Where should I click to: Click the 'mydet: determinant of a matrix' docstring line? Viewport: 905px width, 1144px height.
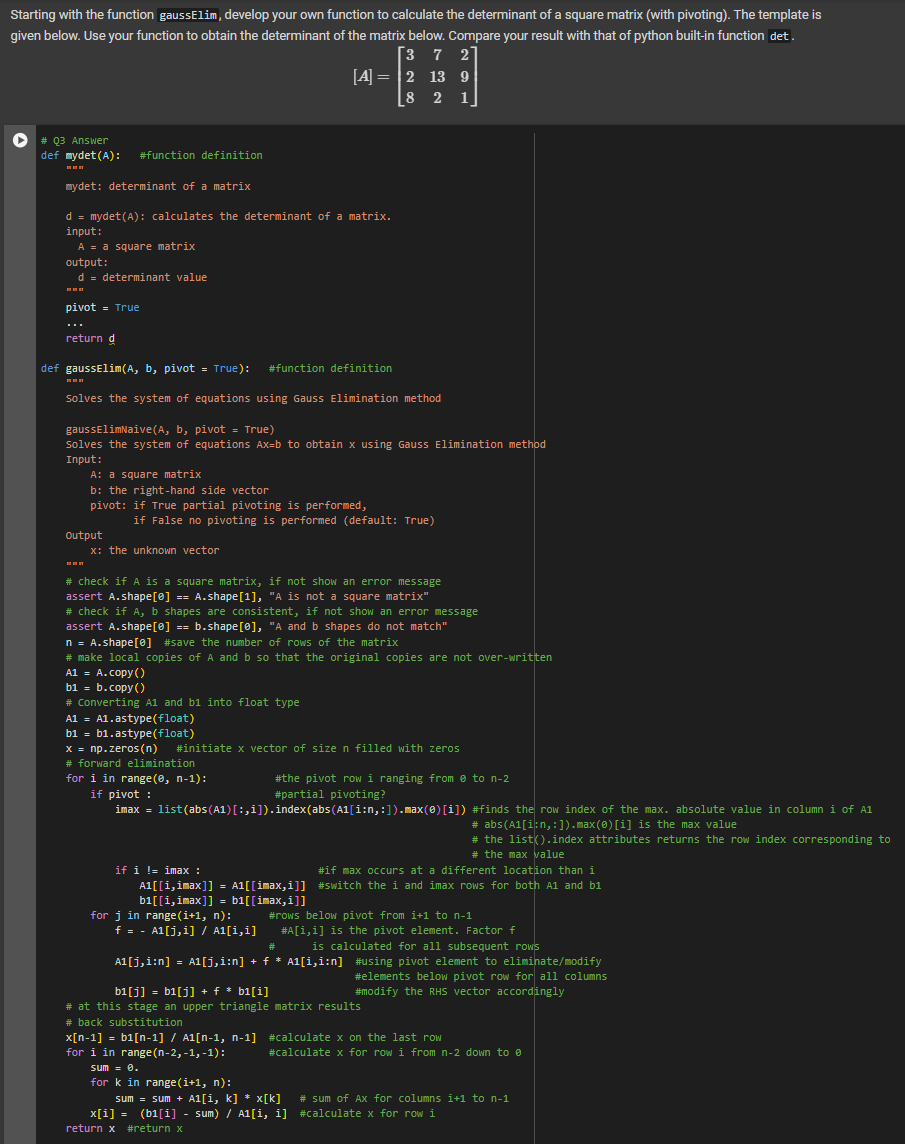[x=158, y=186]
